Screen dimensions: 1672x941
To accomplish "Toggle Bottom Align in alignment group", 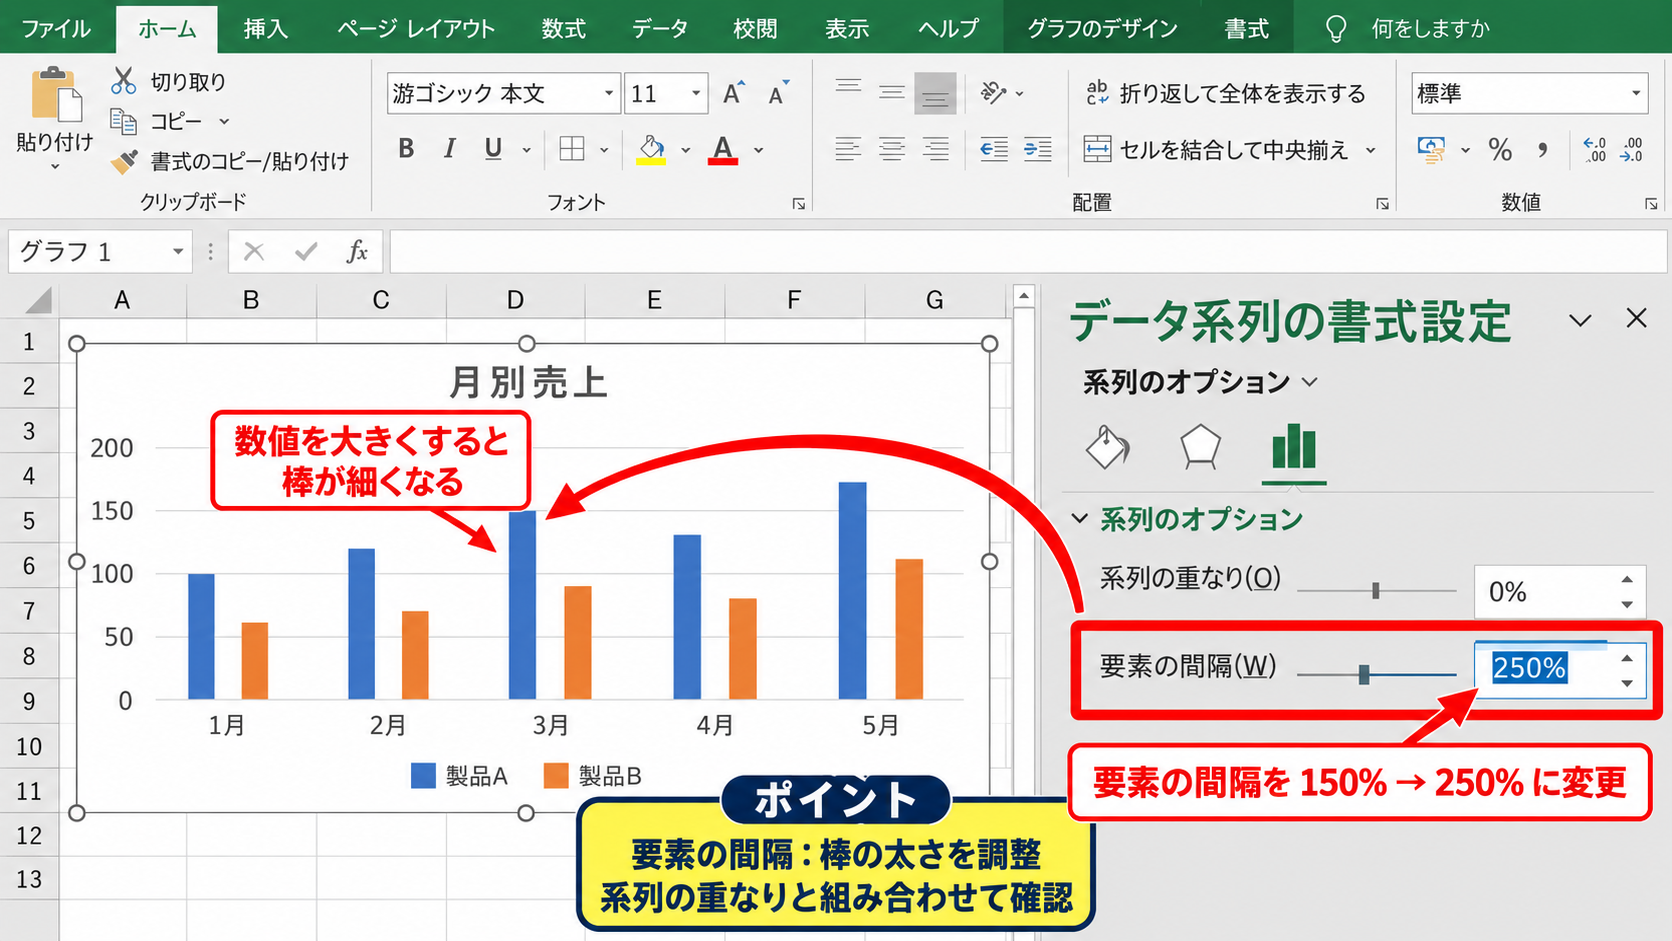I will click(935, 93).
